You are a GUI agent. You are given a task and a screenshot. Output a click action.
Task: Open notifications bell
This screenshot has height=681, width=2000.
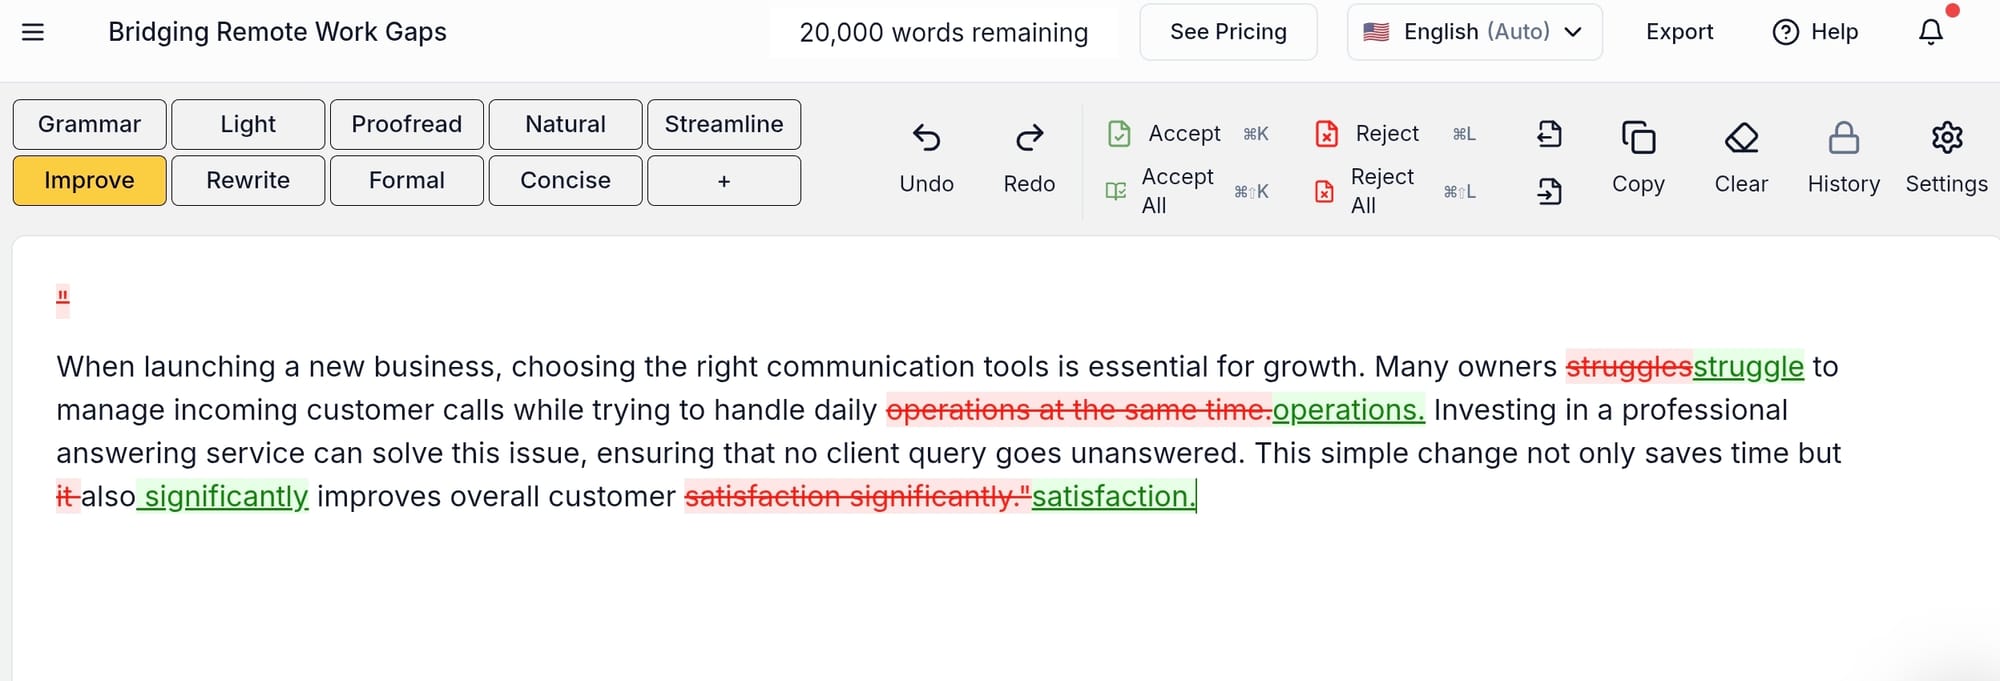(1931, 32)
